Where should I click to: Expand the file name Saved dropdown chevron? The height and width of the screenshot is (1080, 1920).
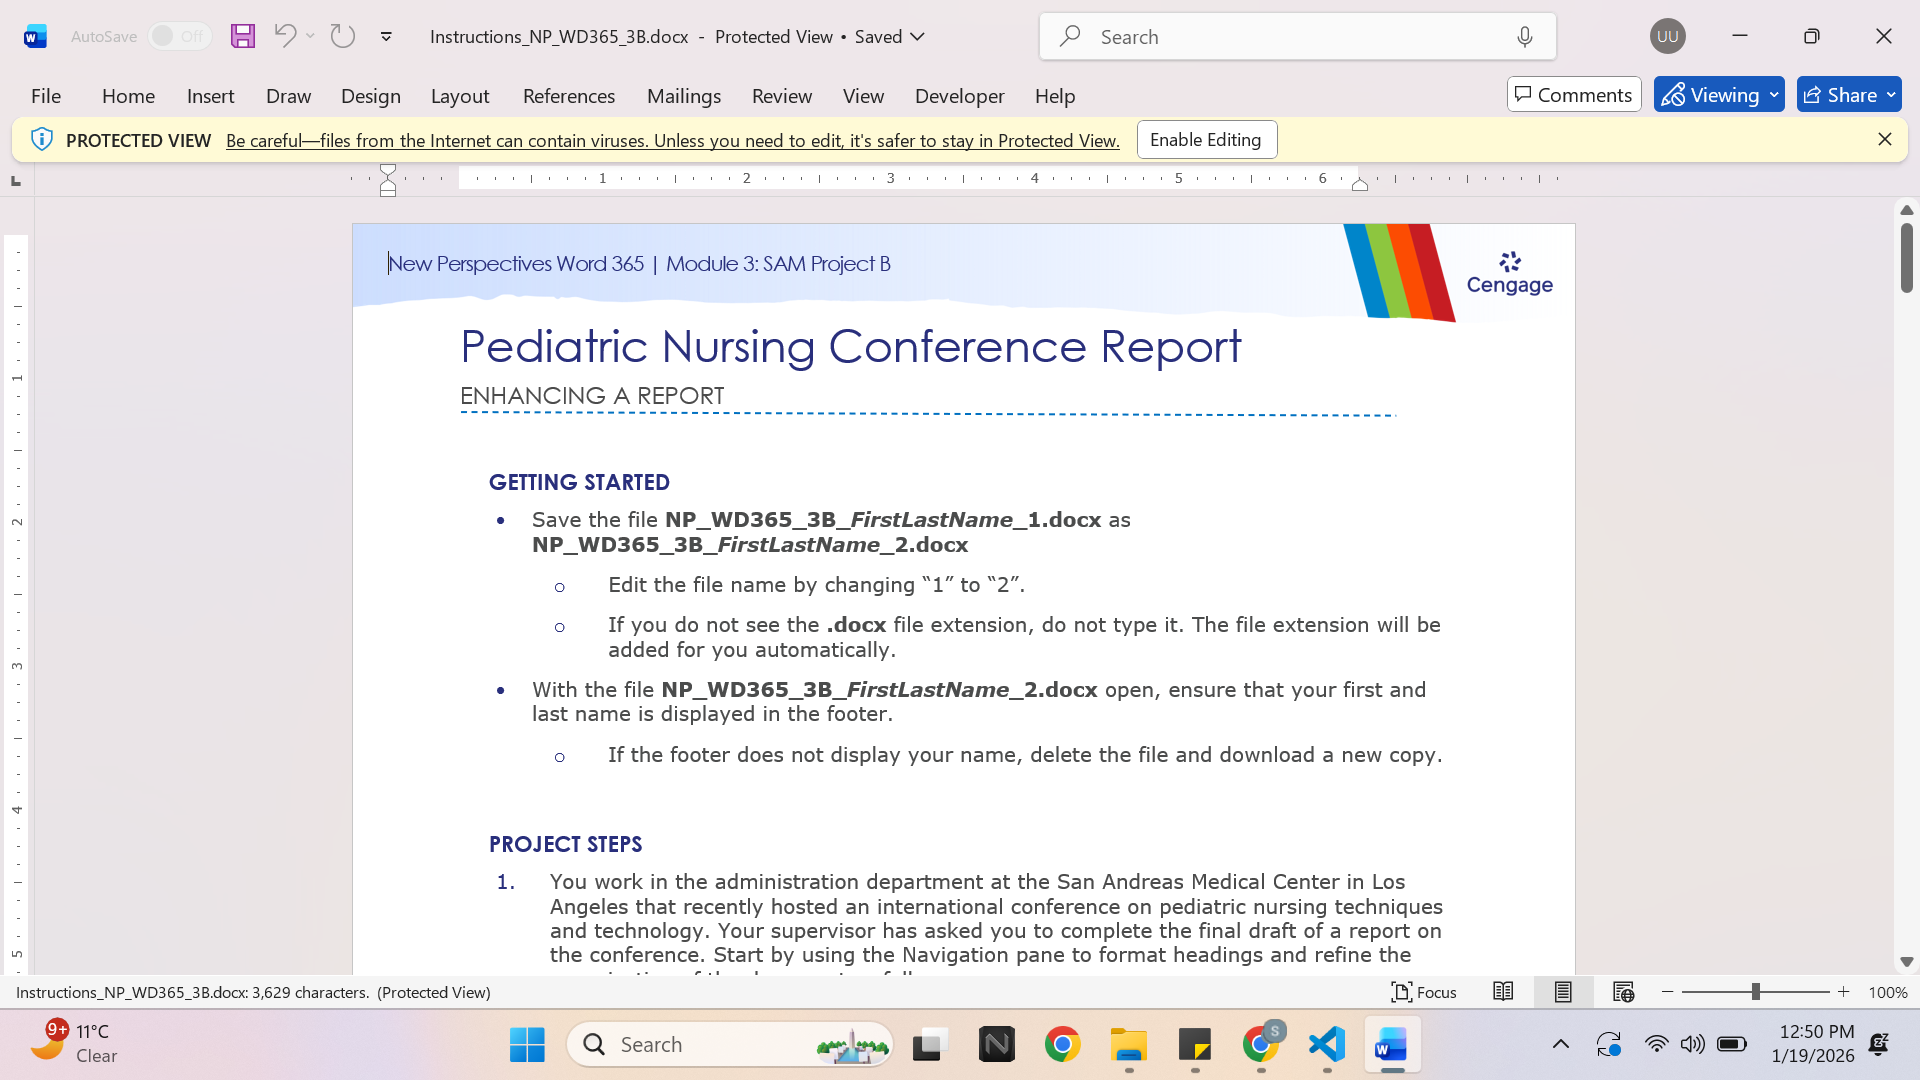tap(918, 37)
